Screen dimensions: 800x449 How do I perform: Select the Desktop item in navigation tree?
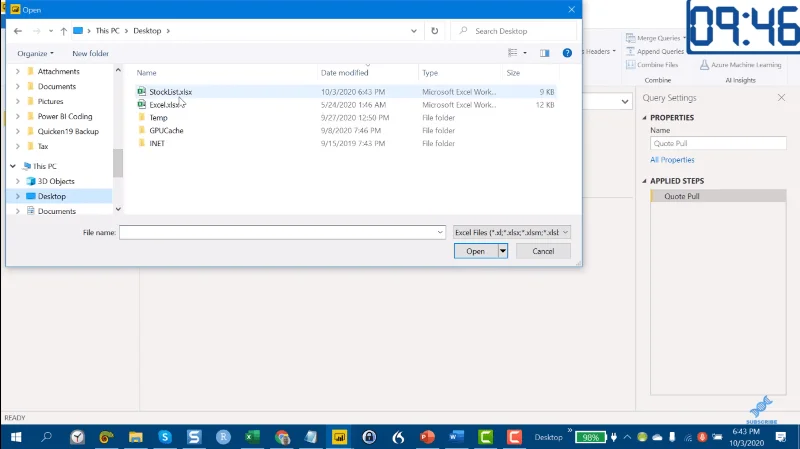point(52,196)
